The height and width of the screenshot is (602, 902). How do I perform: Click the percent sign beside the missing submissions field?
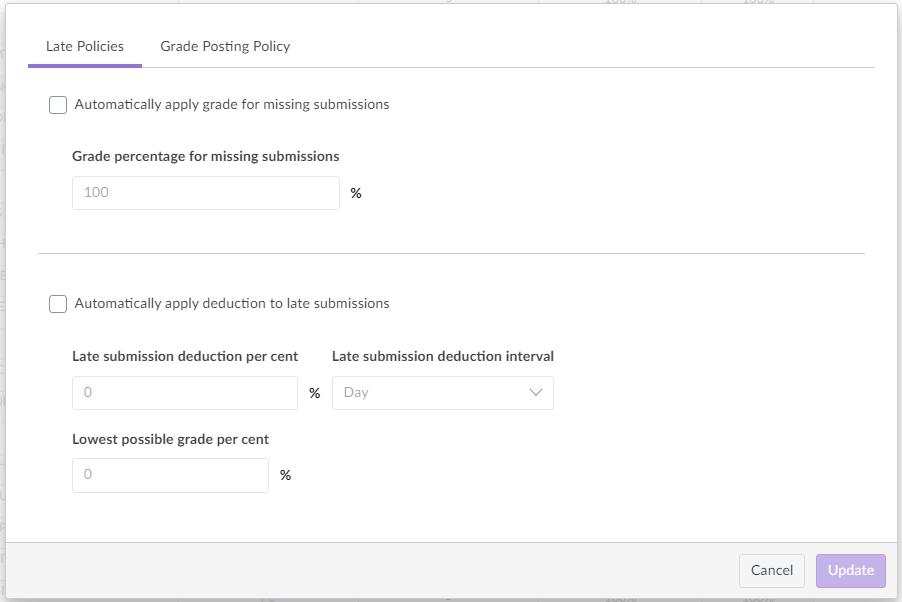[x=356, y=194]
